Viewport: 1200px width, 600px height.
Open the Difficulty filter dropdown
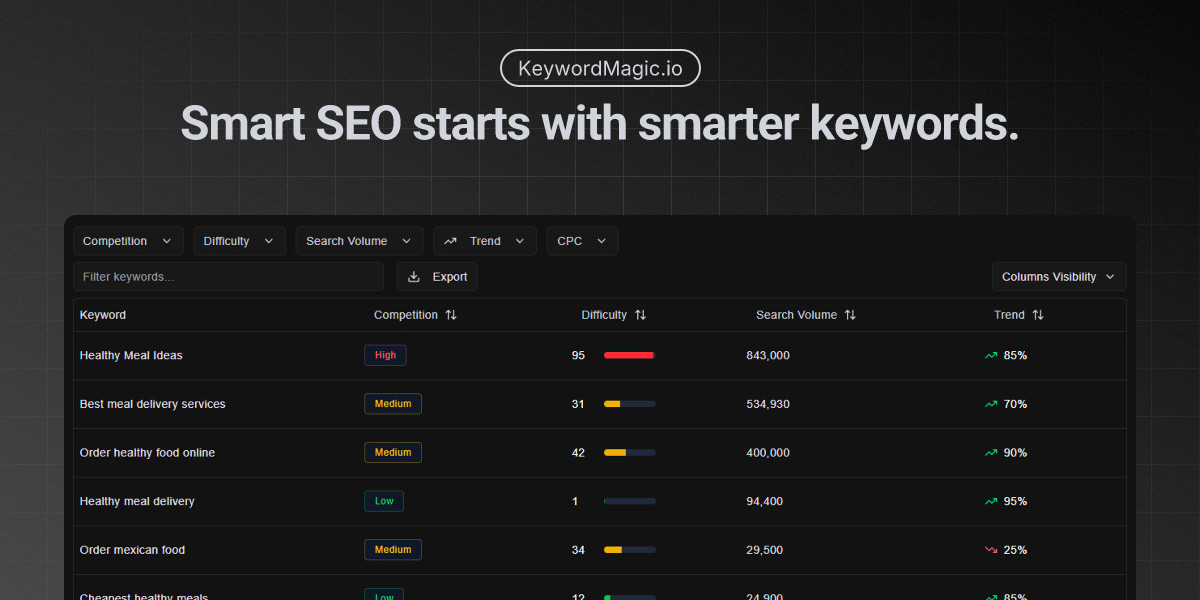(x=239, y=241)
